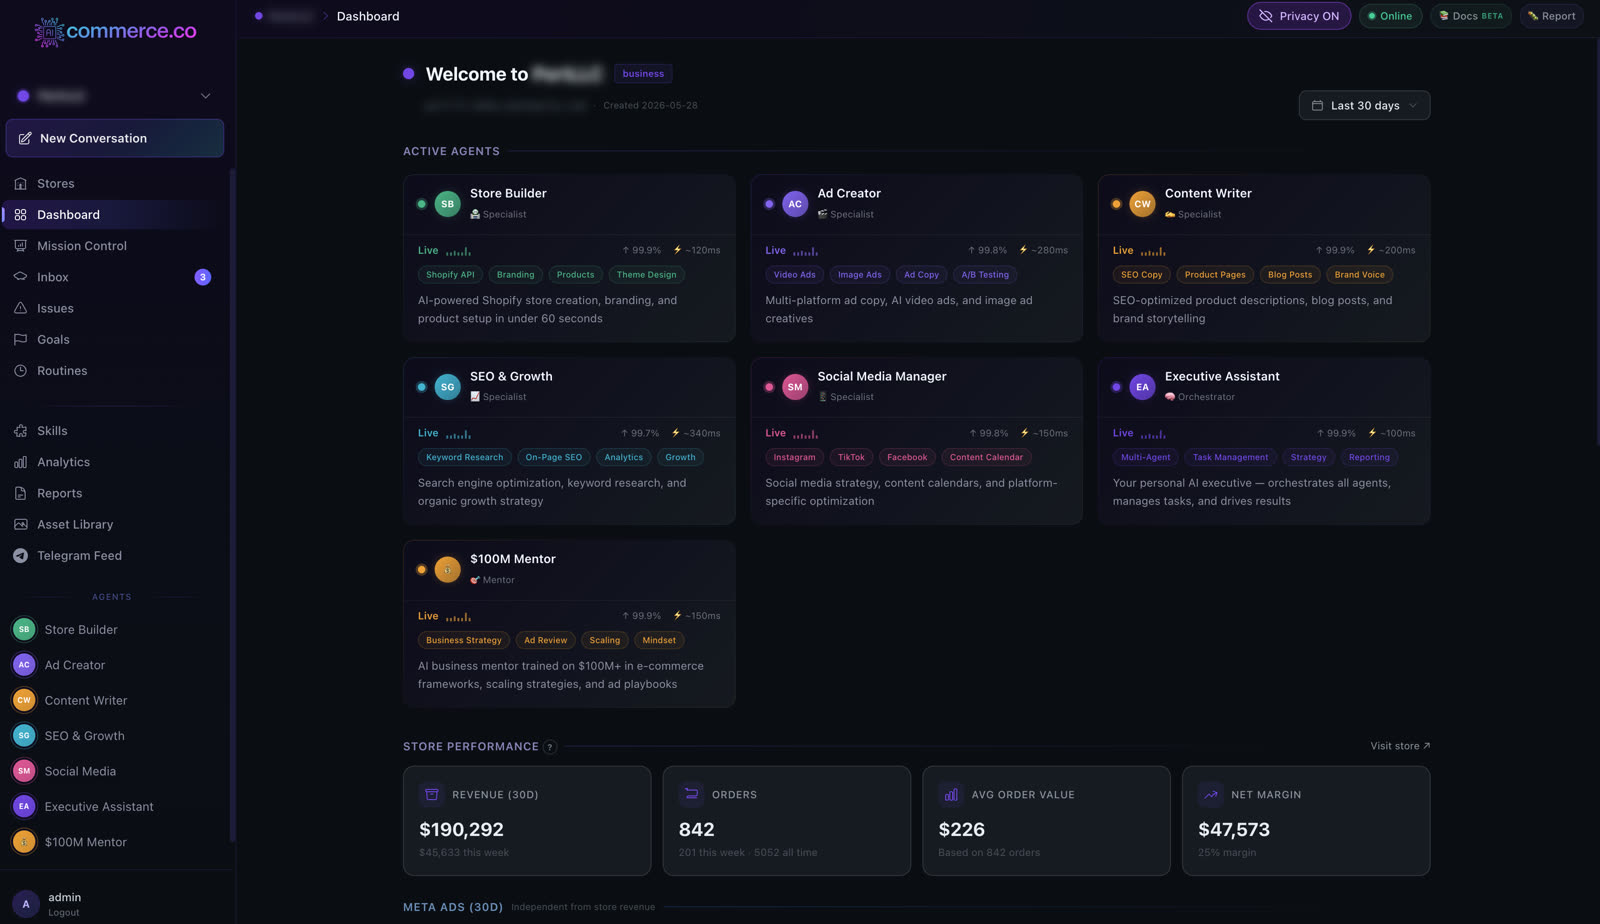Go to Dashboard in the sidebar
Viewport: 1600px width, 924px height.
115,215
